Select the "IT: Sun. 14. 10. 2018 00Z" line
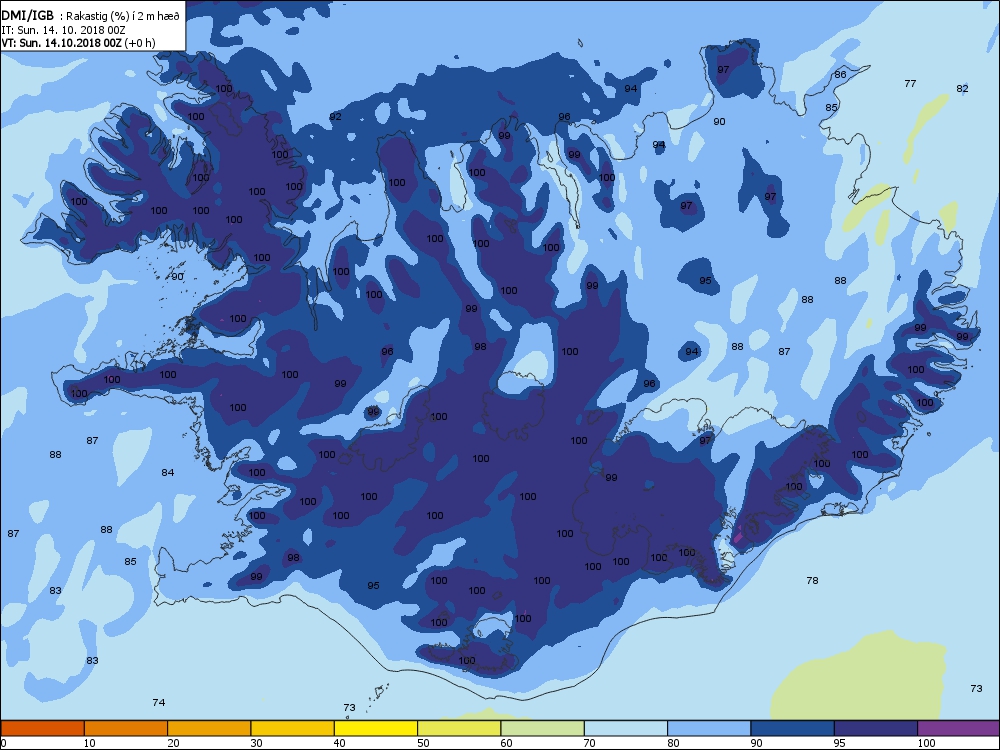1000x750 pixels. (65, 30)
